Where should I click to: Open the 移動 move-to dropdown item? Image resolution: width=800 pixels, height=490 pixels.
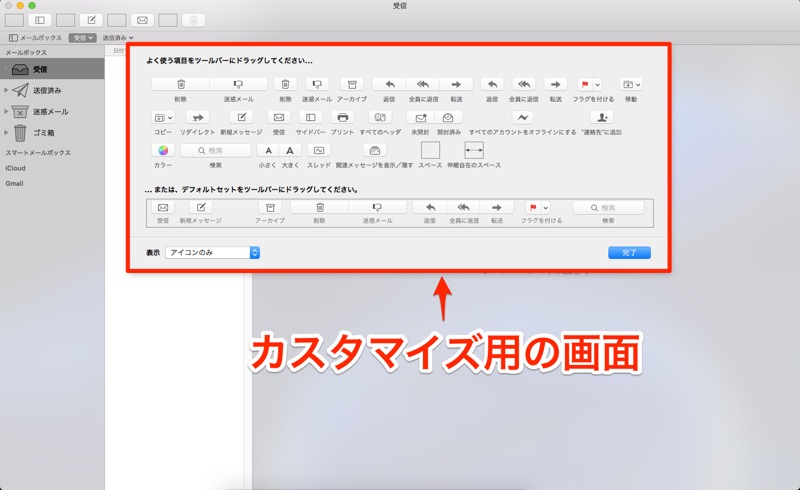click(x=631, y=84)
